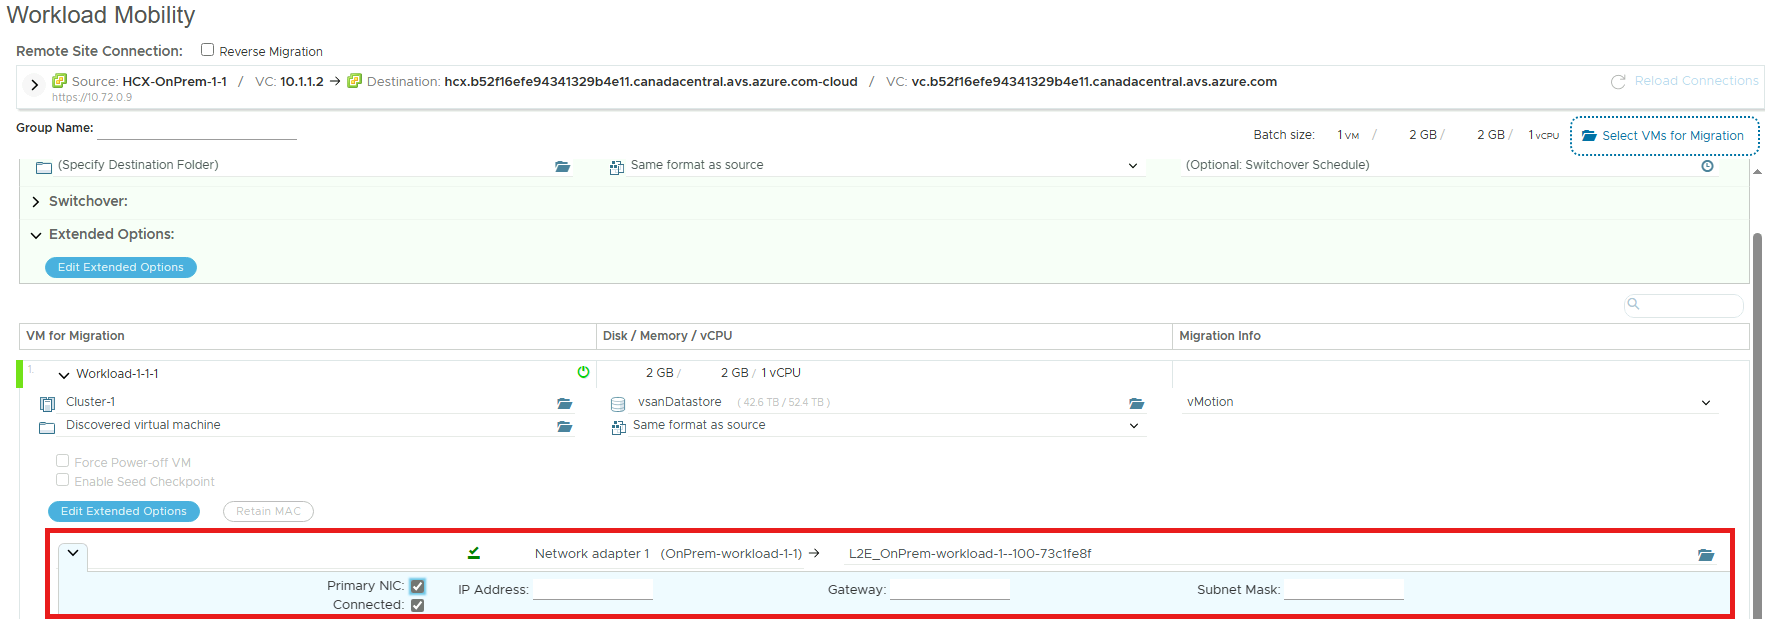Browse folder icon for Discovered virtual machine
This screenshot has width=1769, height=619.
click(564, 427)
